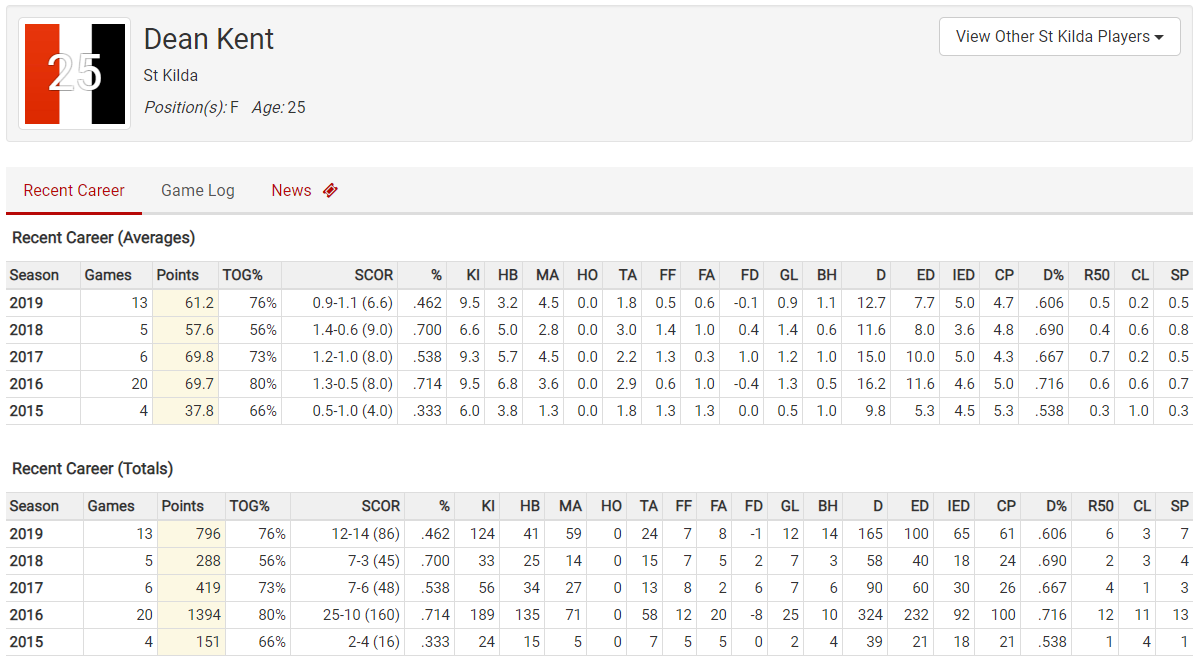Sort Averages table by Points column
Image resolution: width=1198 pixels, height=661 pixels.
[178, 275]
